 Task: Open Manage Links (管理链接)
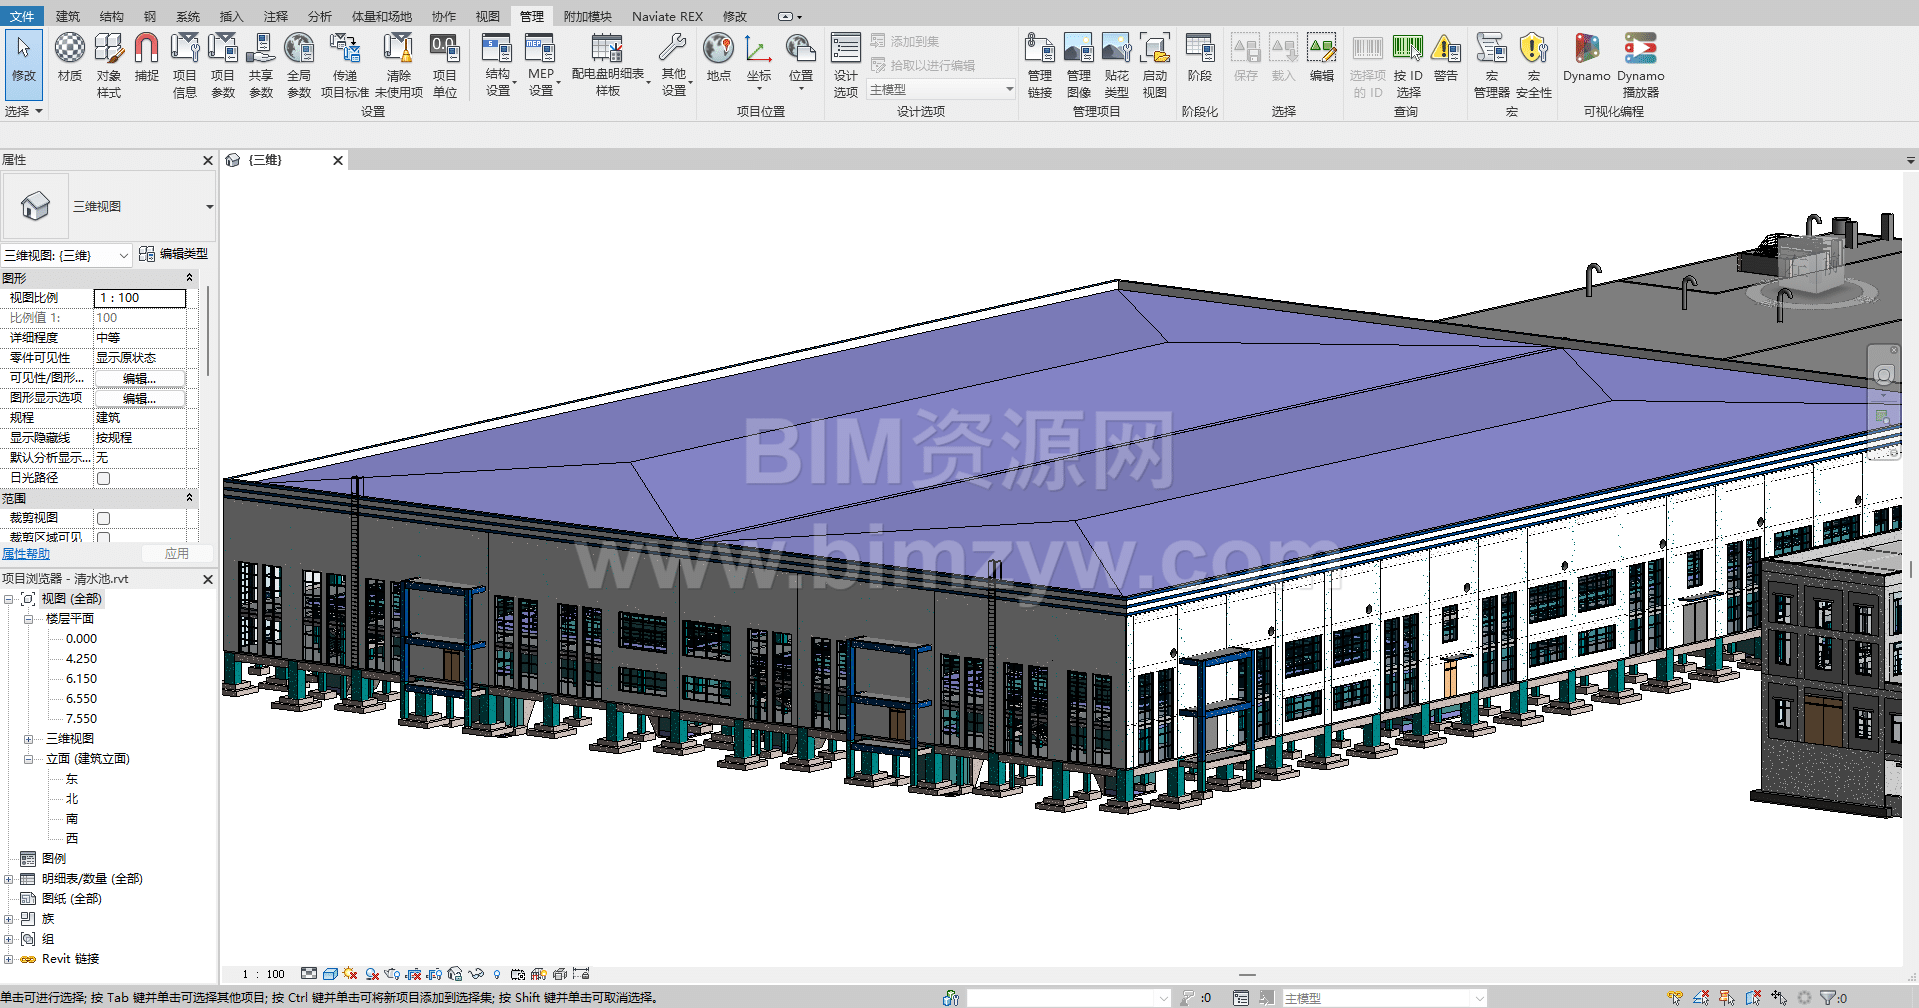pos(1040,65)
